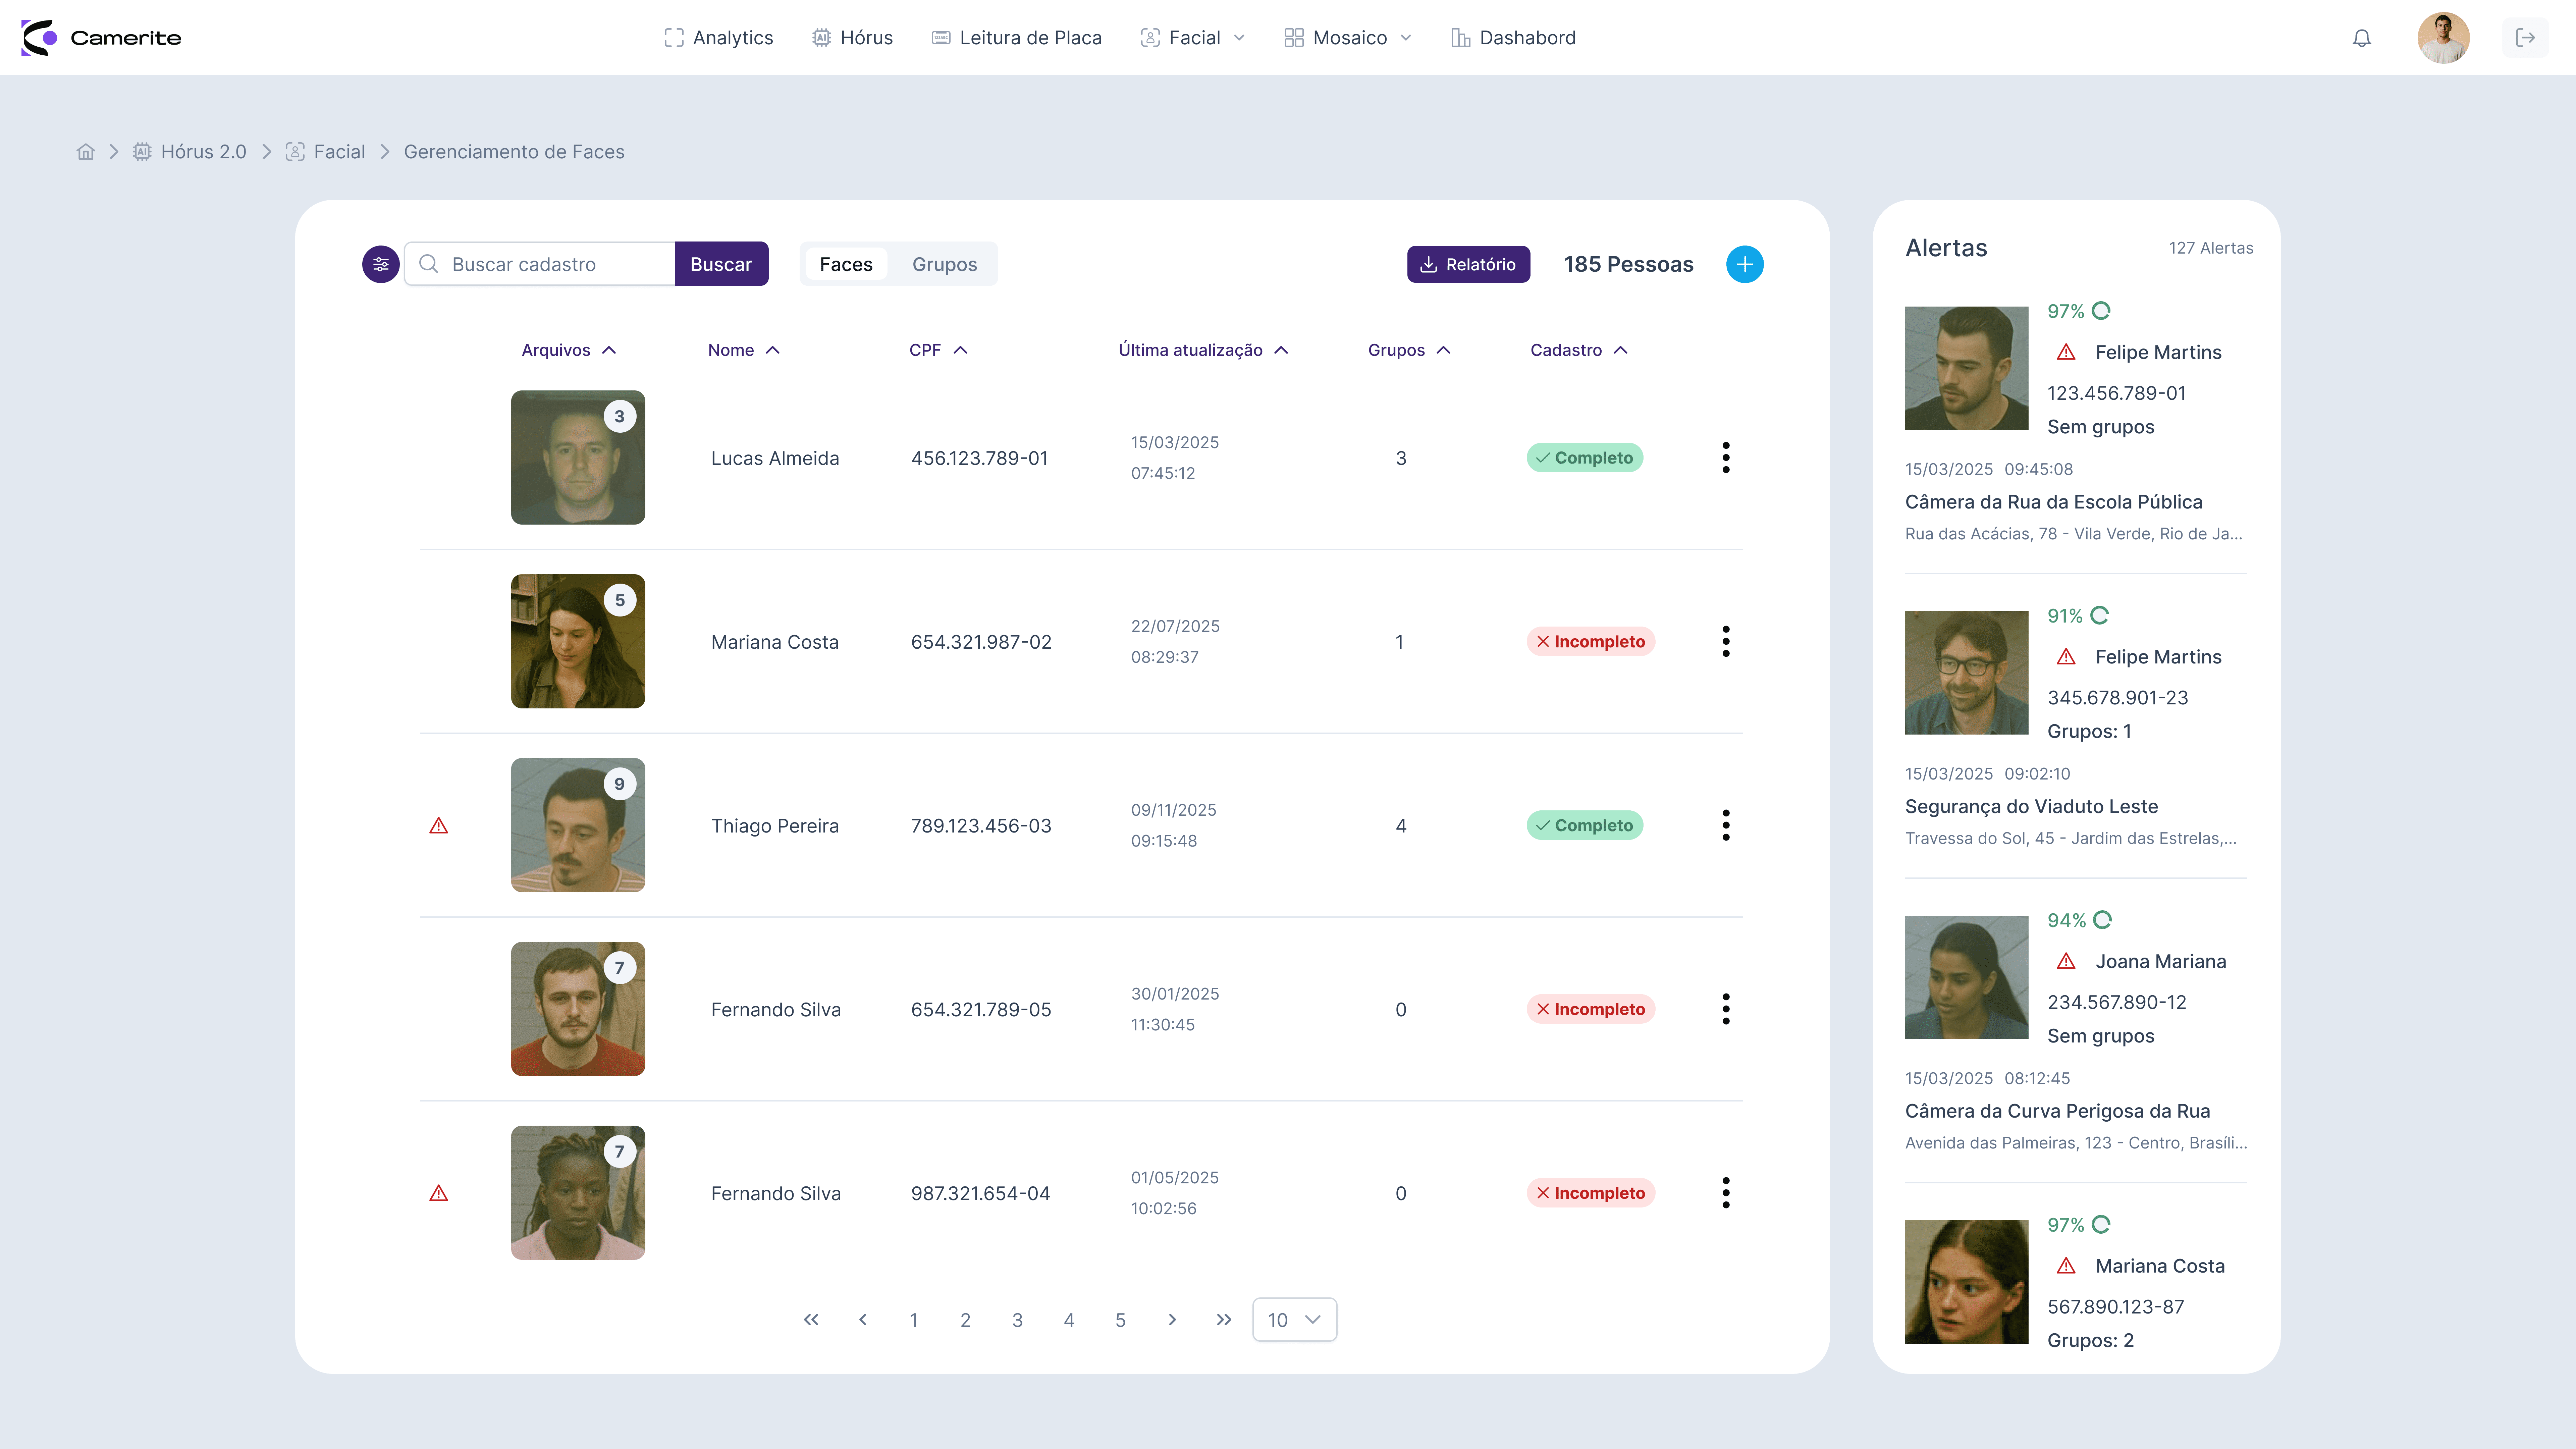Open the notifications bell
Screen dimensions: 2576x1449
2362,38
